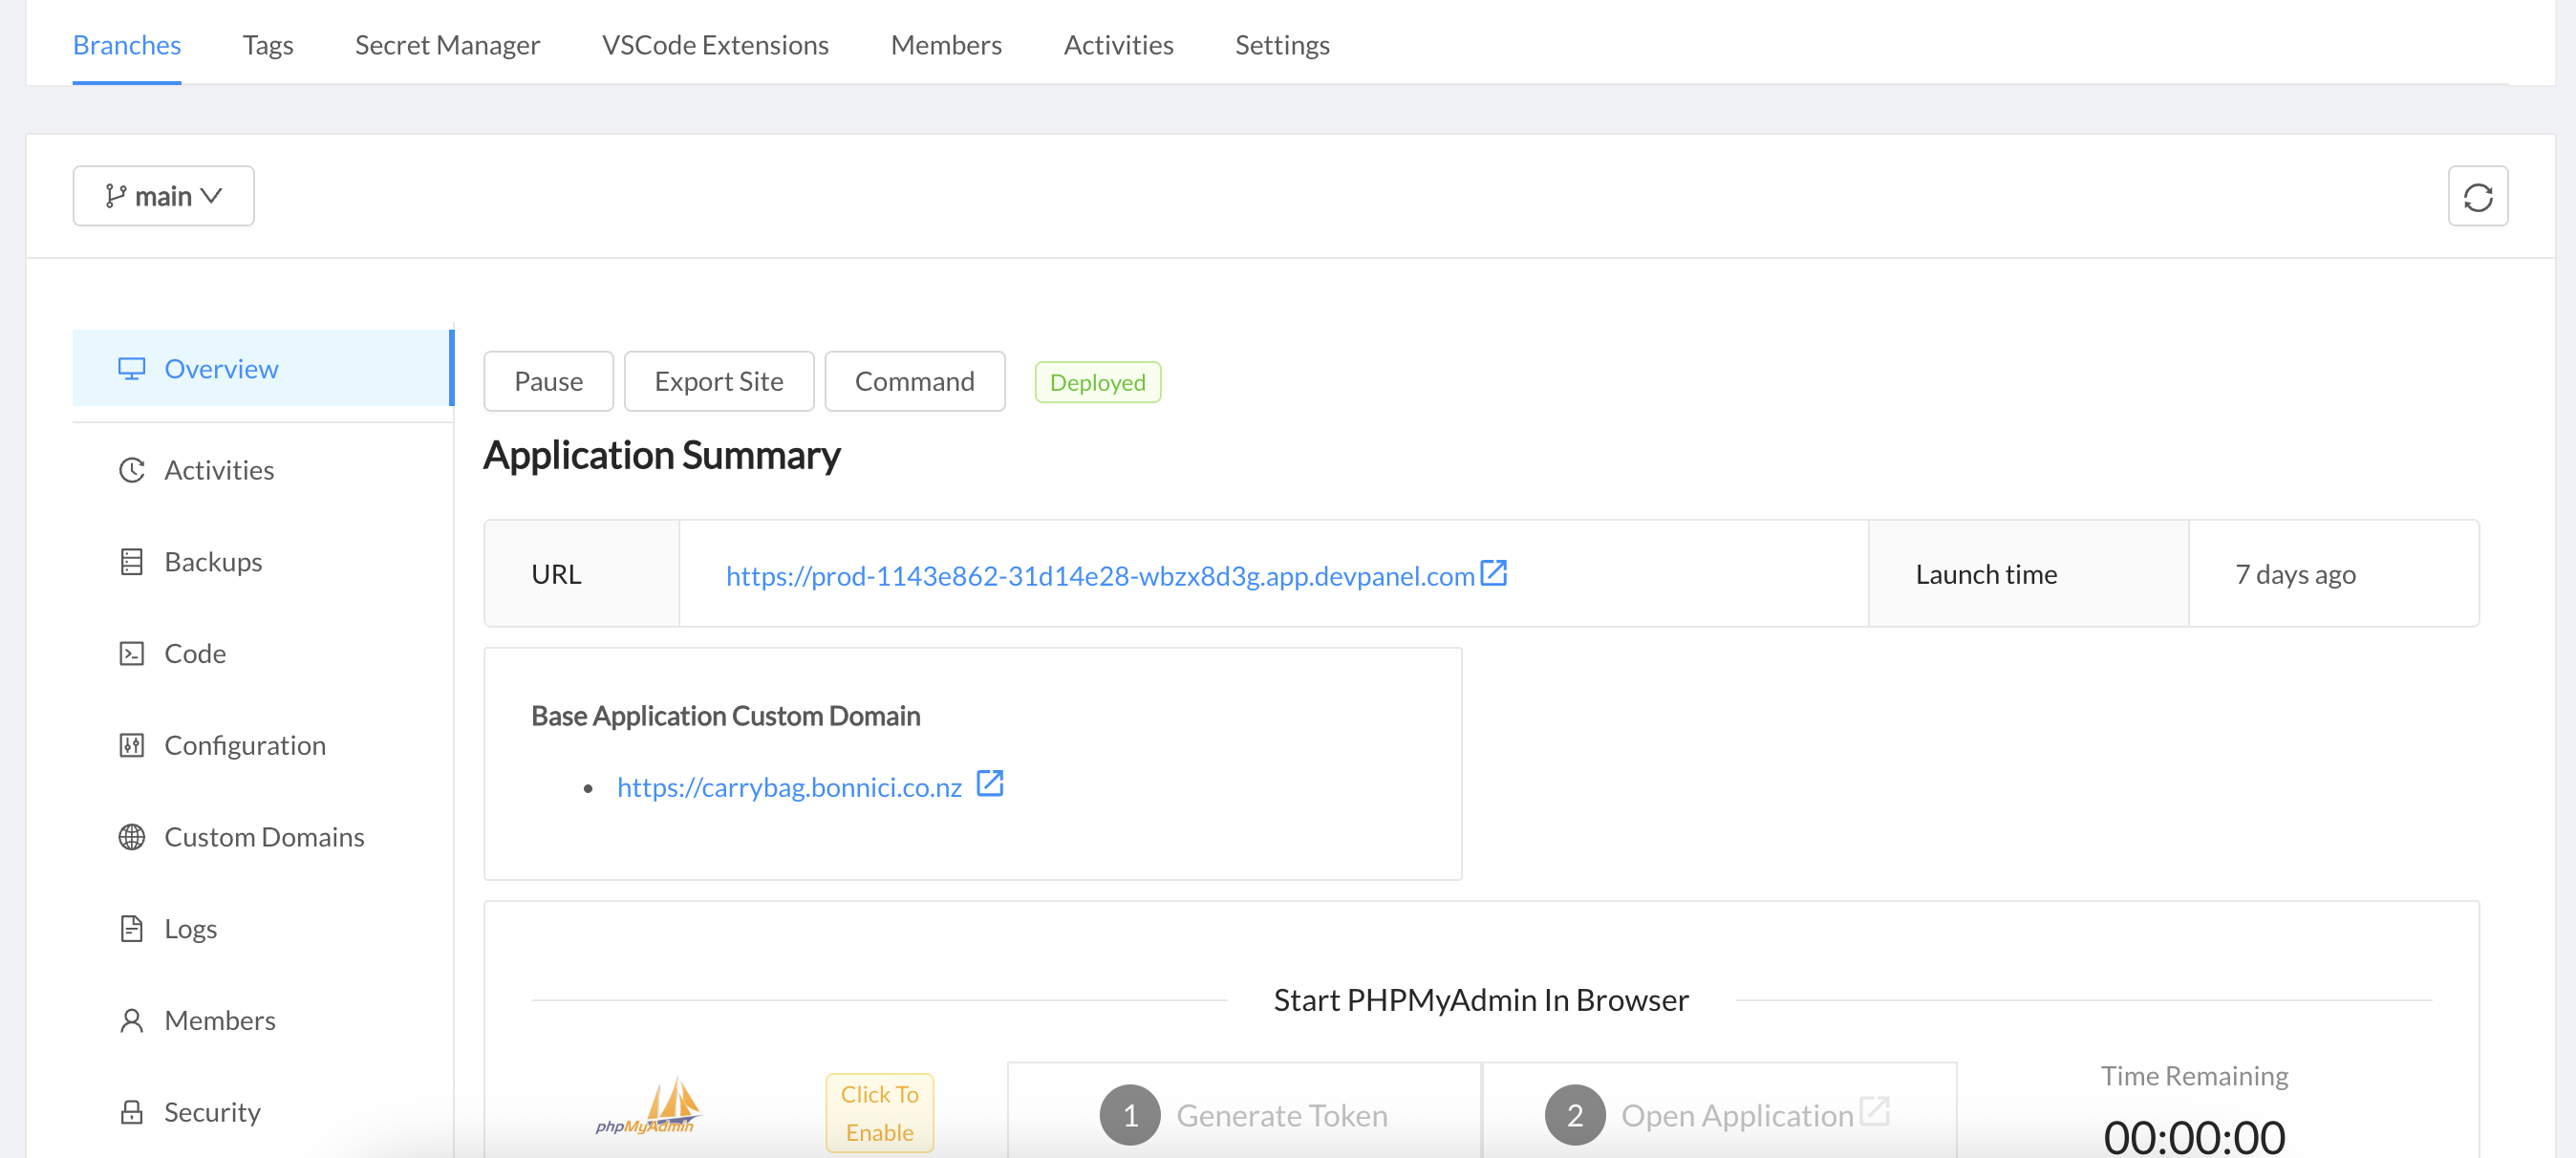Expand the main branch selector dropdown
The image size is (2576, 1158).
point(163,195)
